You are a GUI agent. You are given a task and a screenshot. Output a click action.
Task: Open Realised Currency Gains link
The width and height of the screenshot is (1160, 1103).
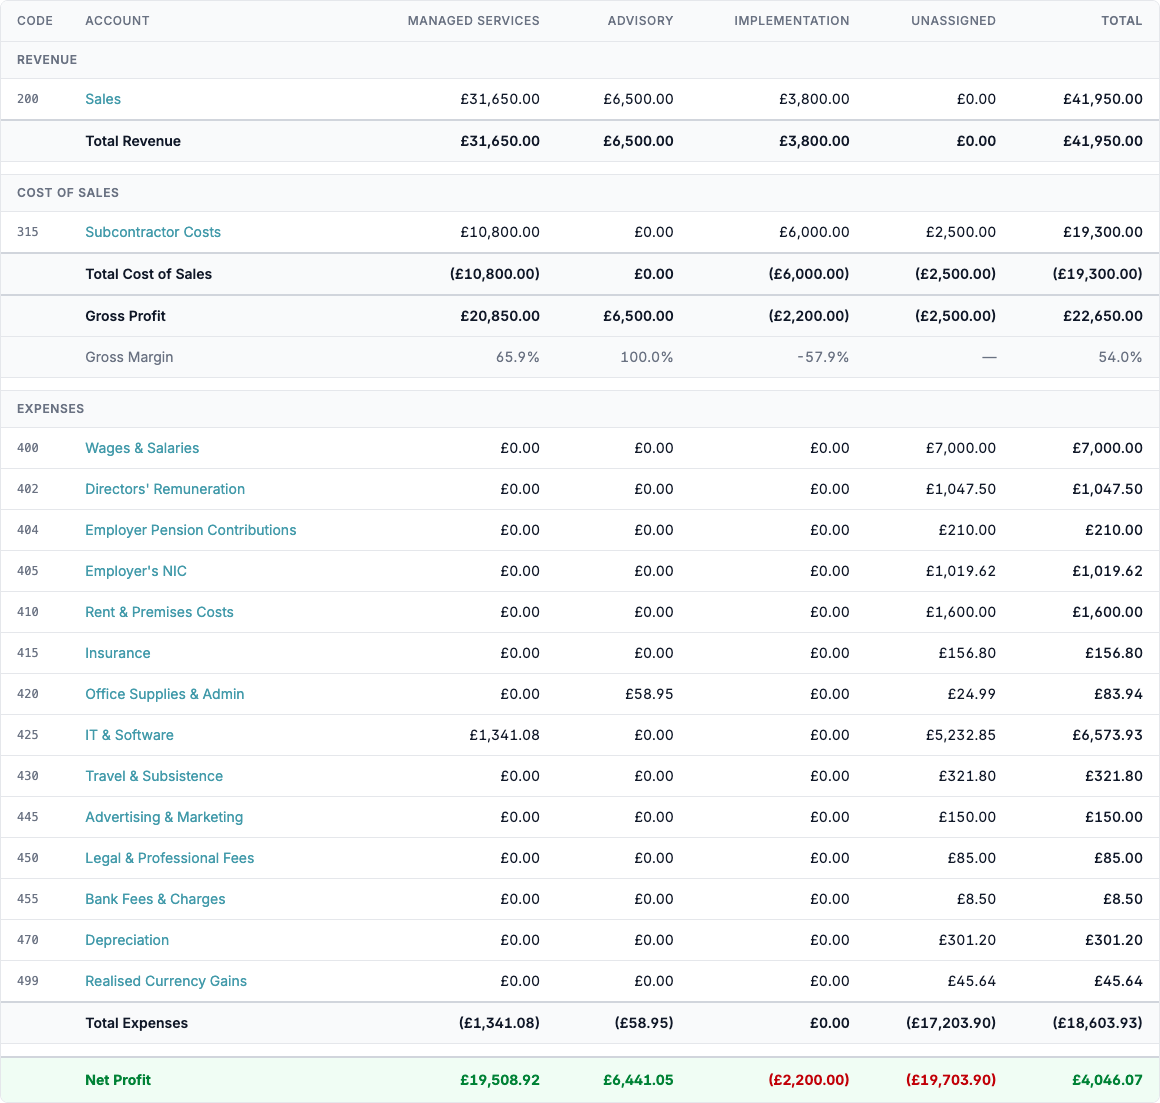pyautogui.click(x=166, y=981)
